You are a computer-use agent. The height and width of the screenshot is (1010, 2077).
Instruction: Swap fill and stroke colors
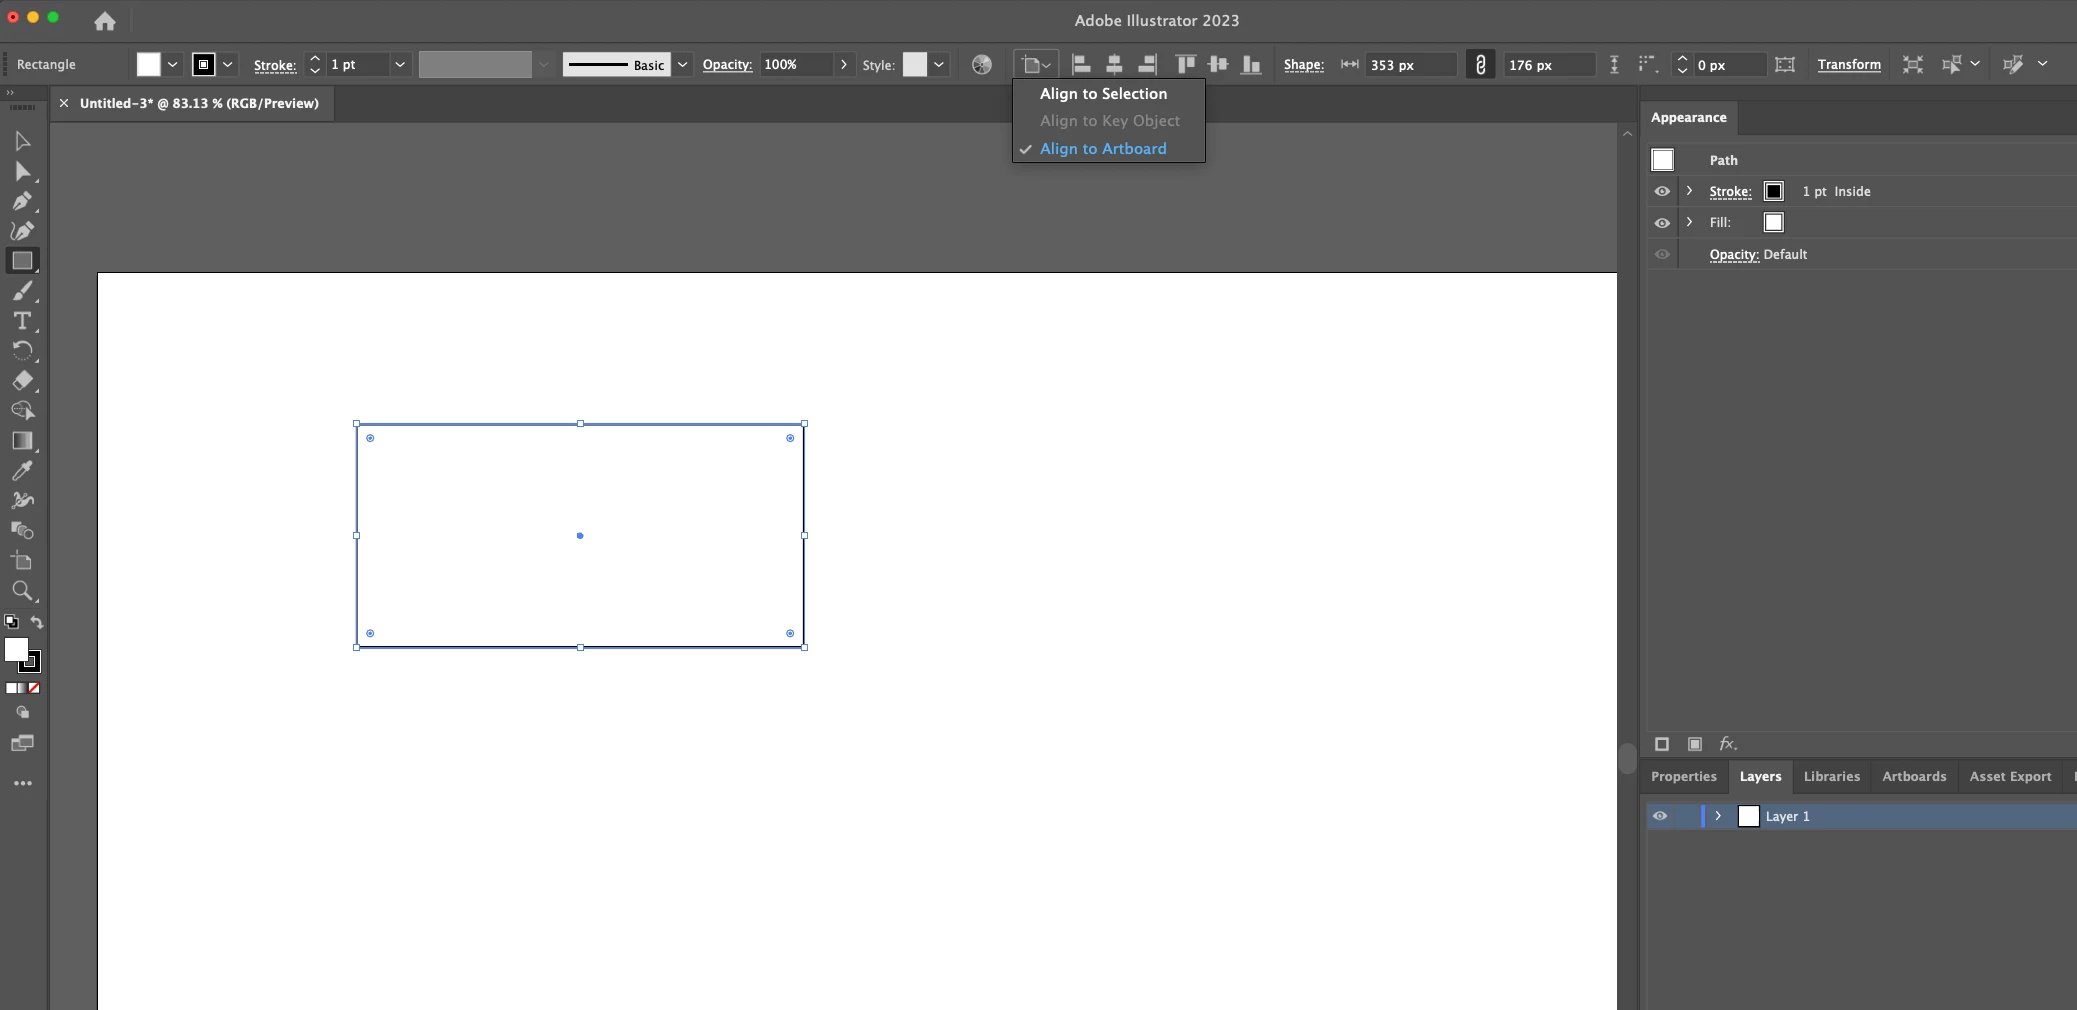click(x=37, y=622)
